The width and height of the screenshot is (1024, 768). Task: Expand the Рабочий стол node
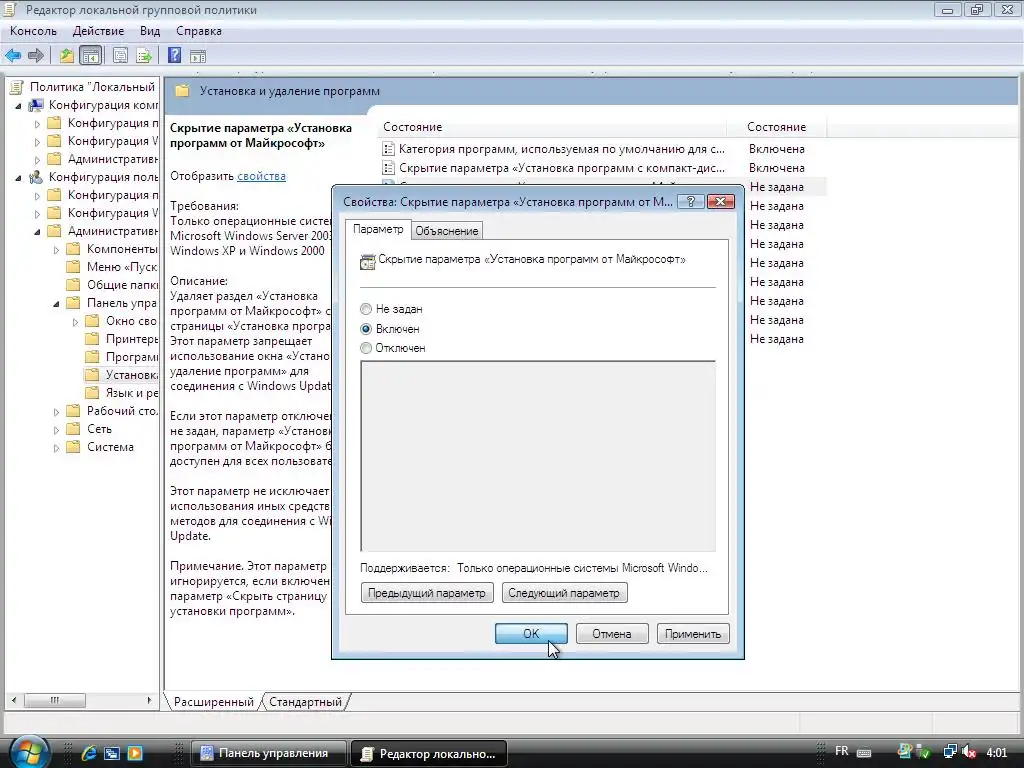(56, 411)
